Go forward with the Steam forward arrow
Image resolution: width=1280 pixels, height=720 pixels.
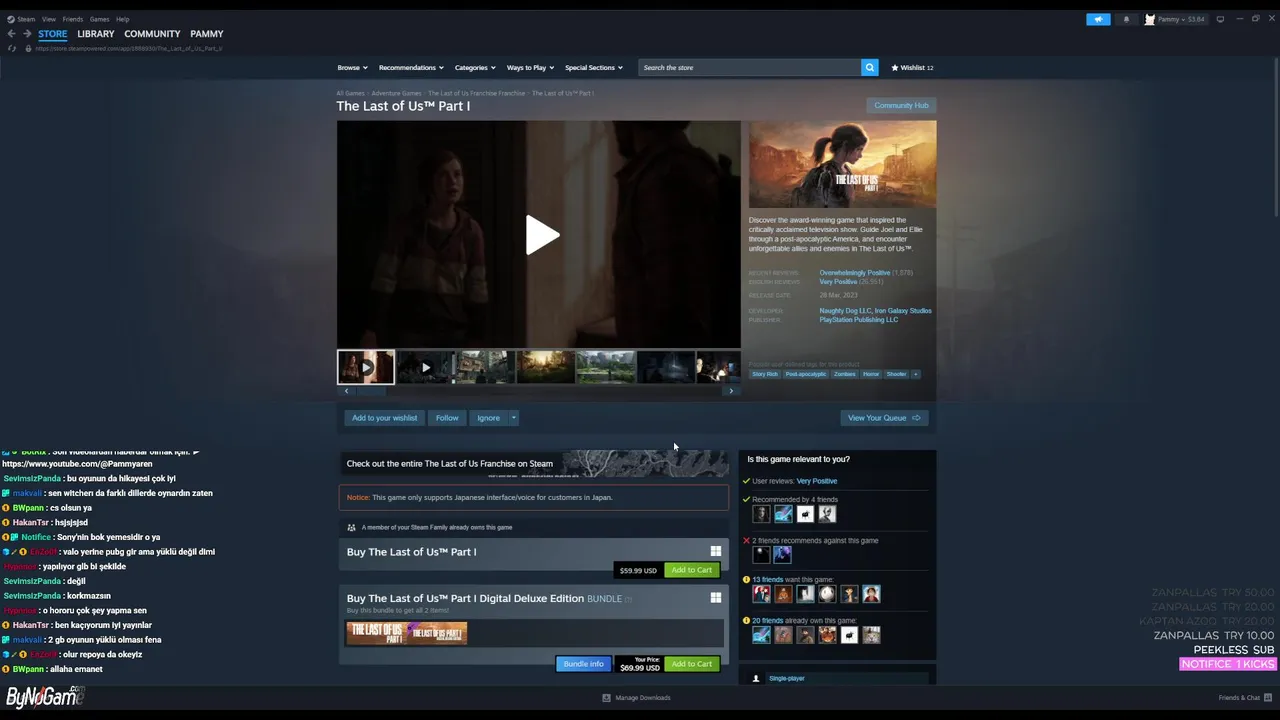point(27,34)
